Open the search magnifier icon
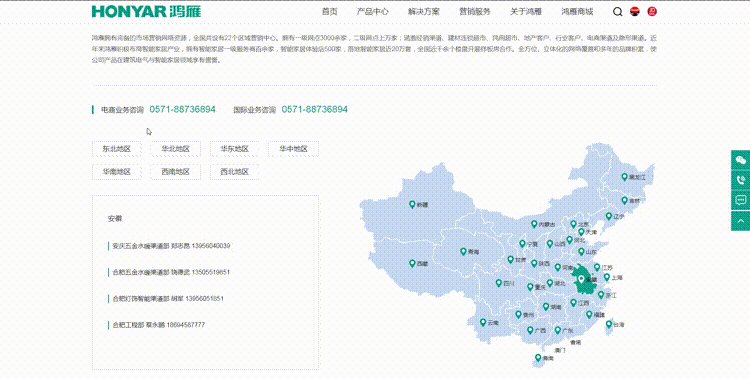The height and width of the screenshot is (379, 750). point(618,11)
